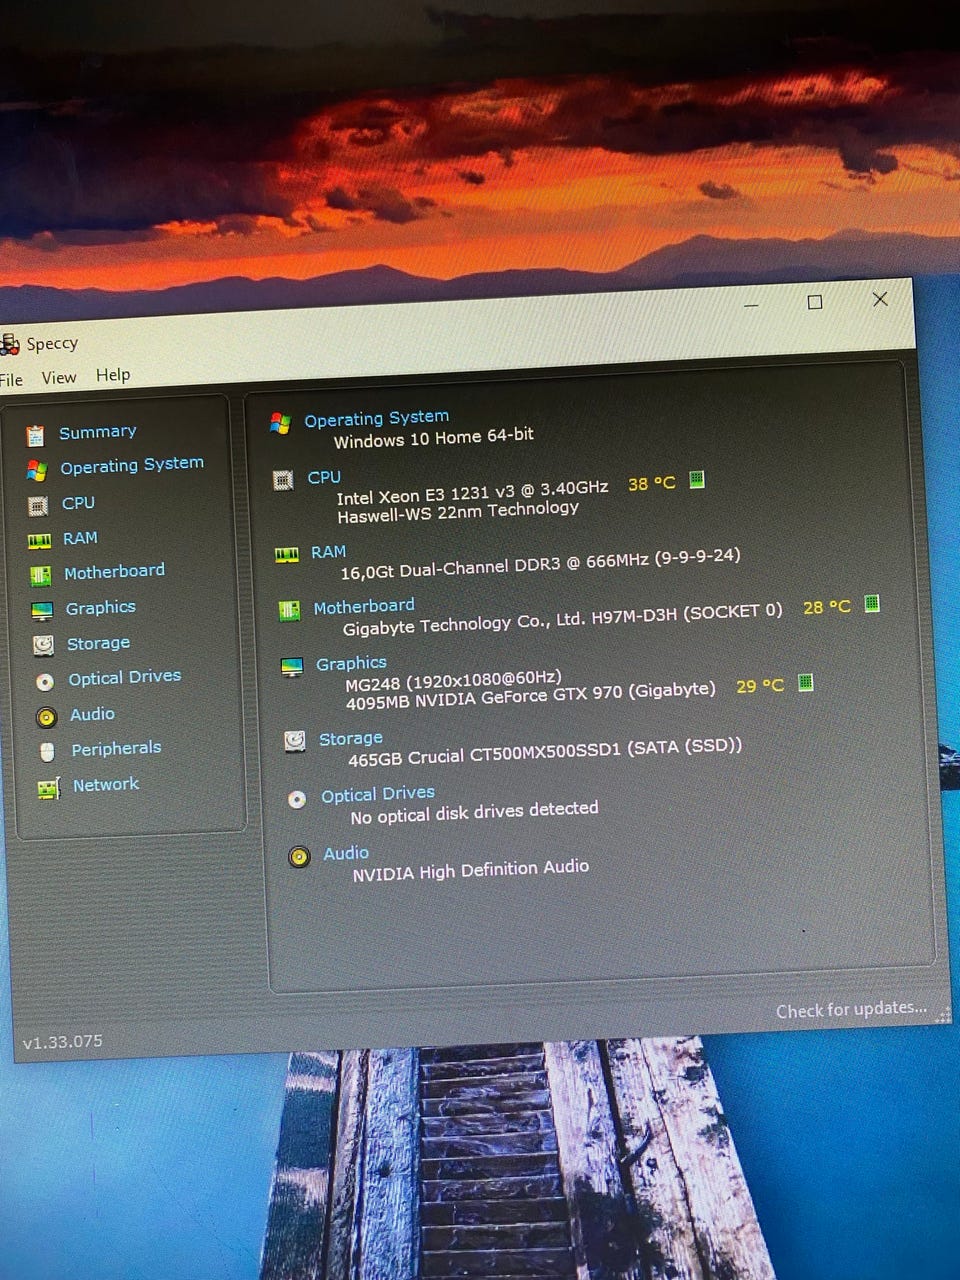Click the Graphics monitor icon in sidebar
Viewport: 960px width, 1280px height.
coord(42,611)
